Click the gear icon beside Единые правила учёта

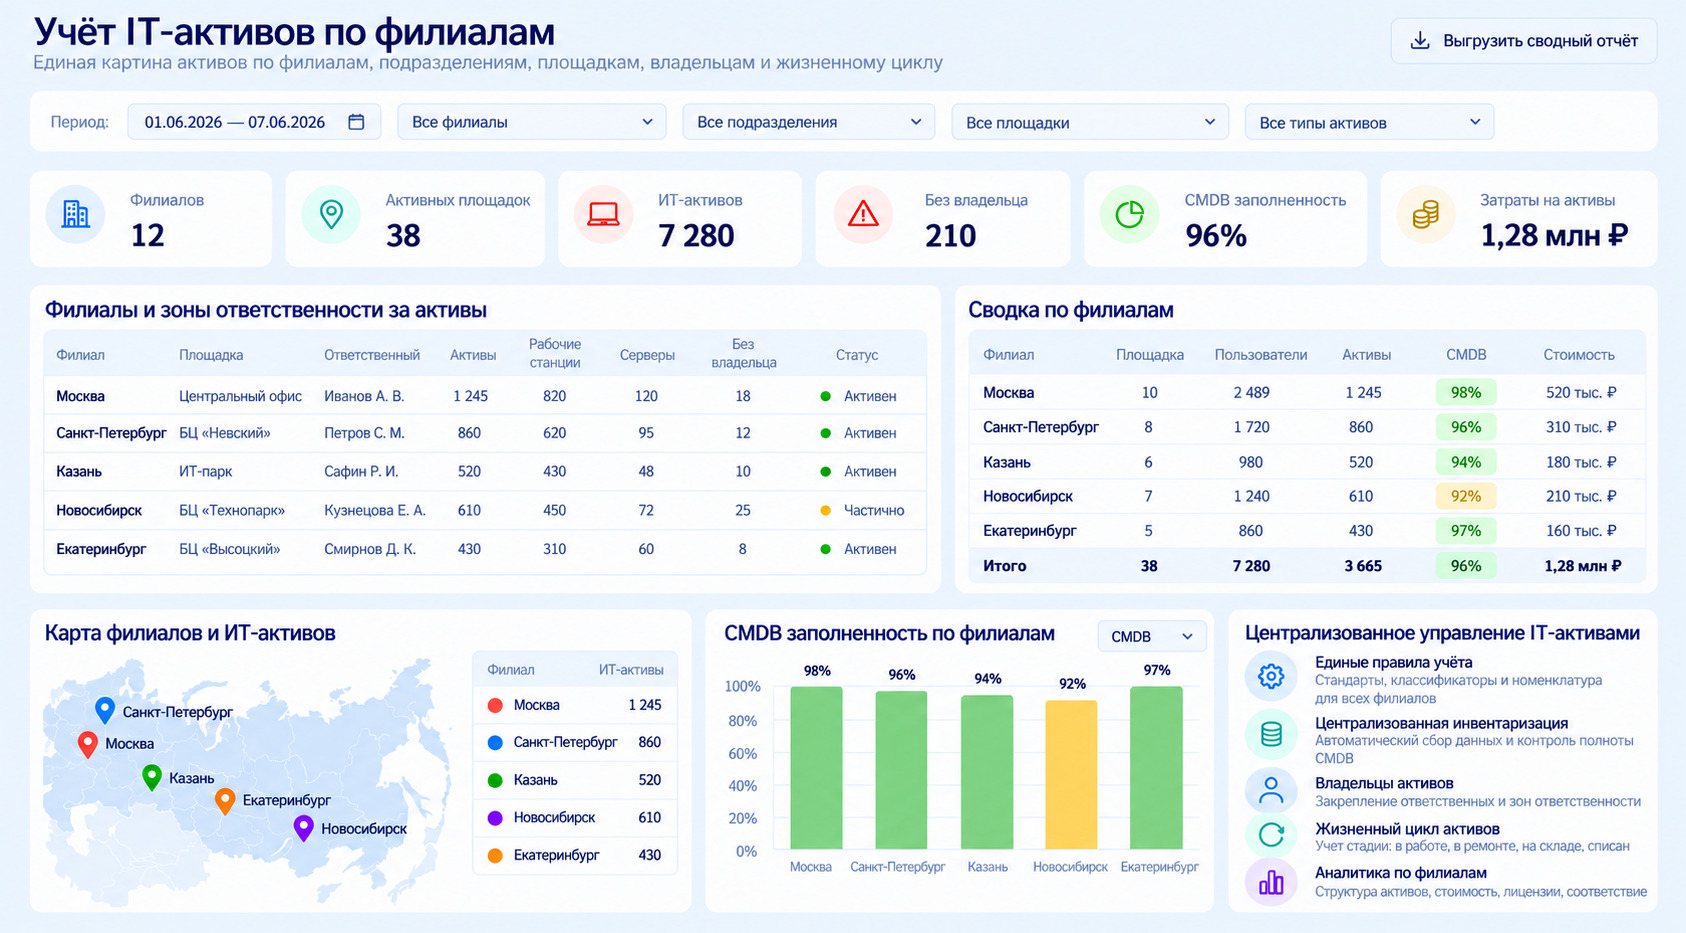[x=1271, y=676]
